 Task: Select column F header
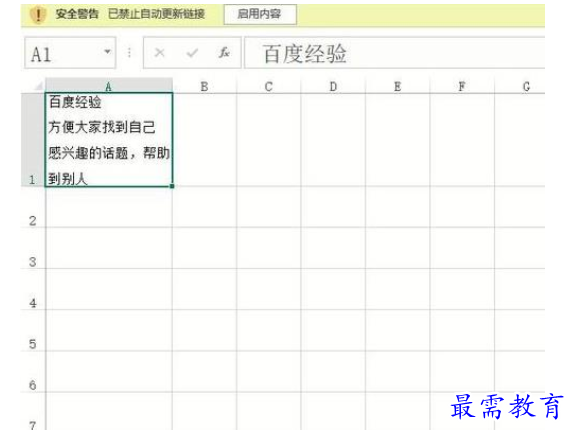click(x=462, y=86)
